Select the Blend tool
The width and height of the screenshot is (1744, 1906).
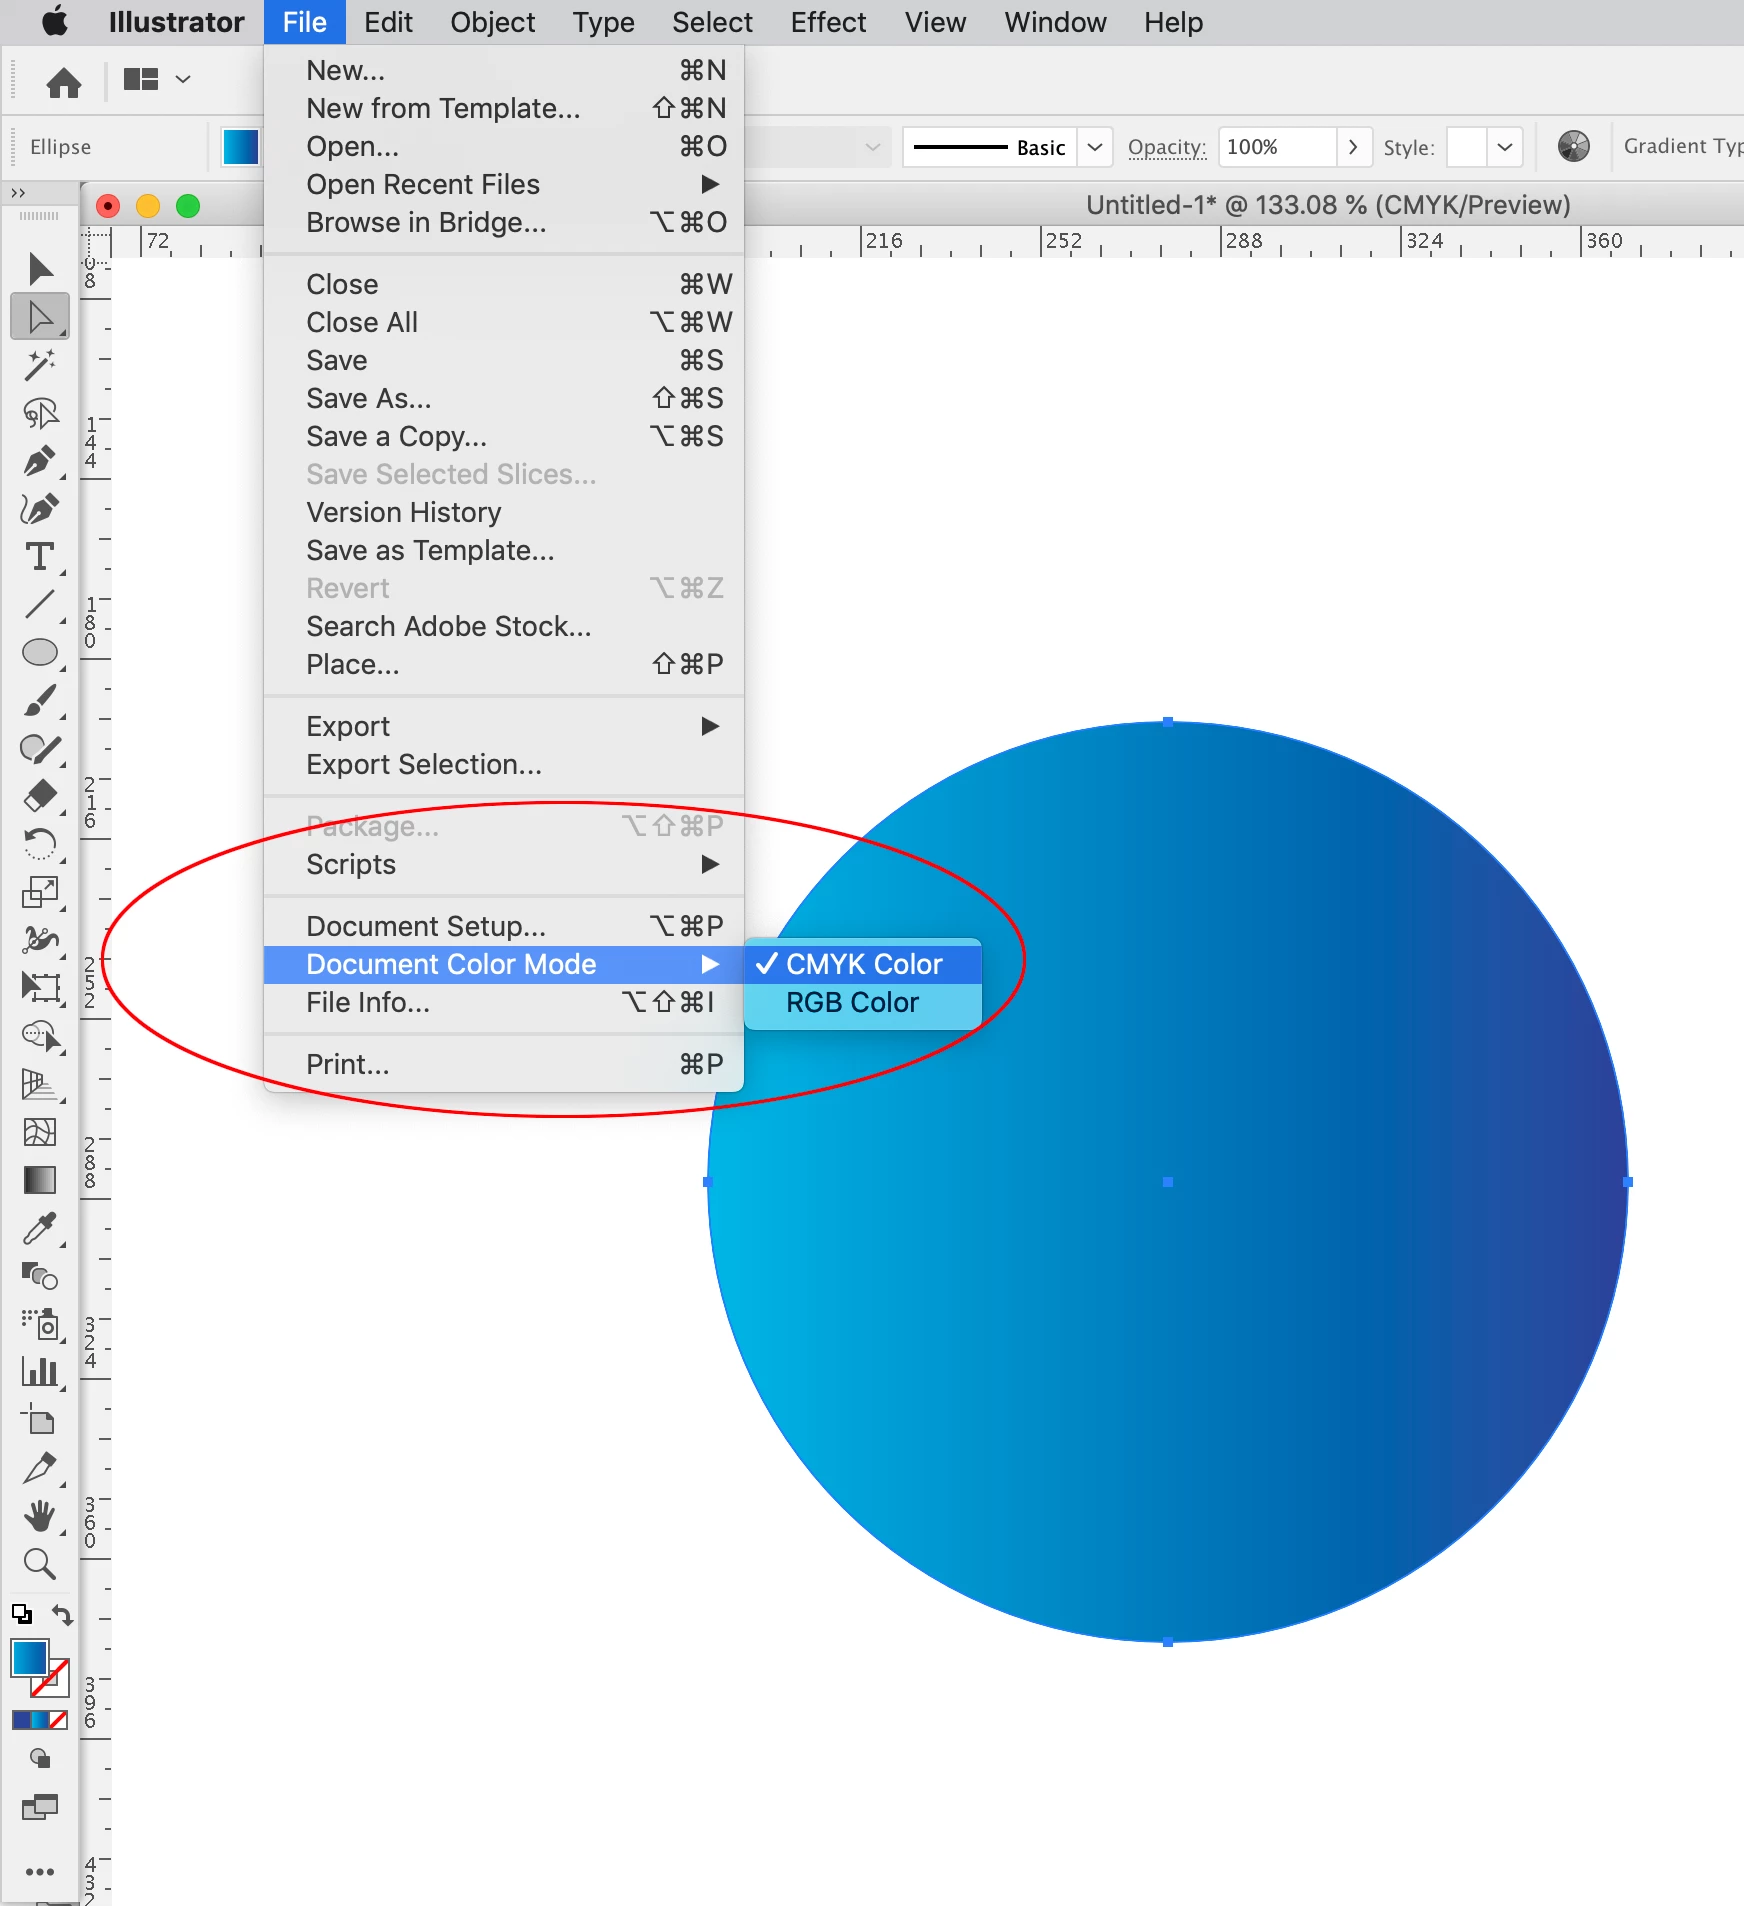click(40, 1276)
